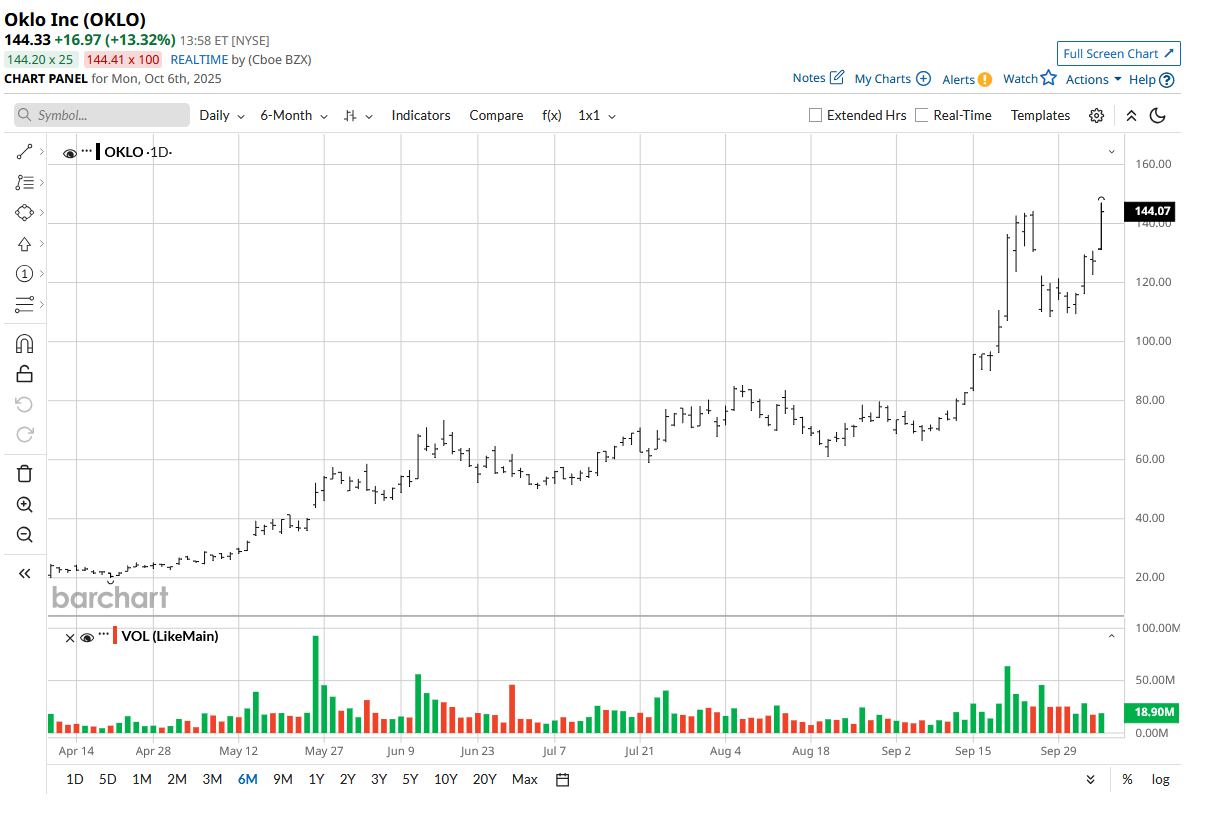The height and width of the screenshot is (813, 1211).
Task: Click the Symbol search input field
Action: 102,116
